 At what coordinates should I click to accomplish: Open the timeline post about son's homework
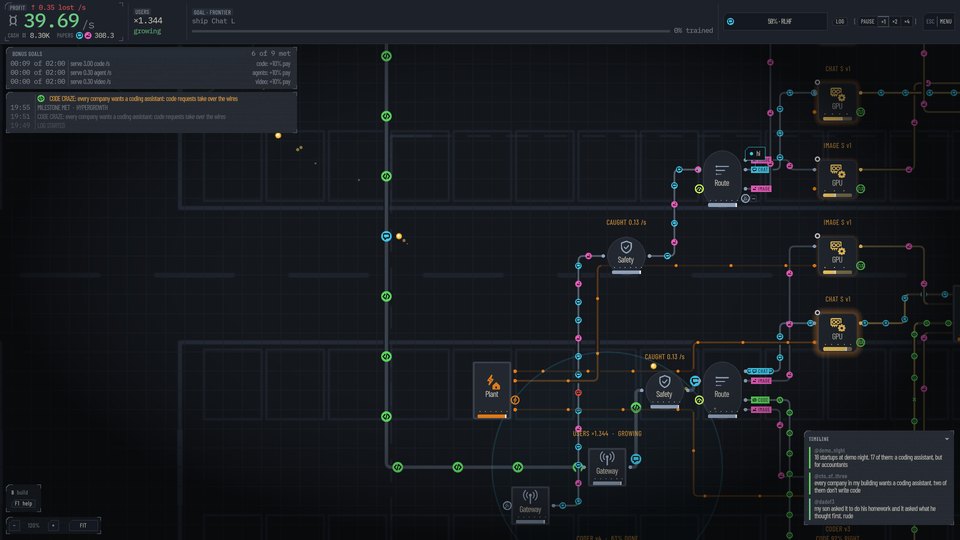point(878,509)
